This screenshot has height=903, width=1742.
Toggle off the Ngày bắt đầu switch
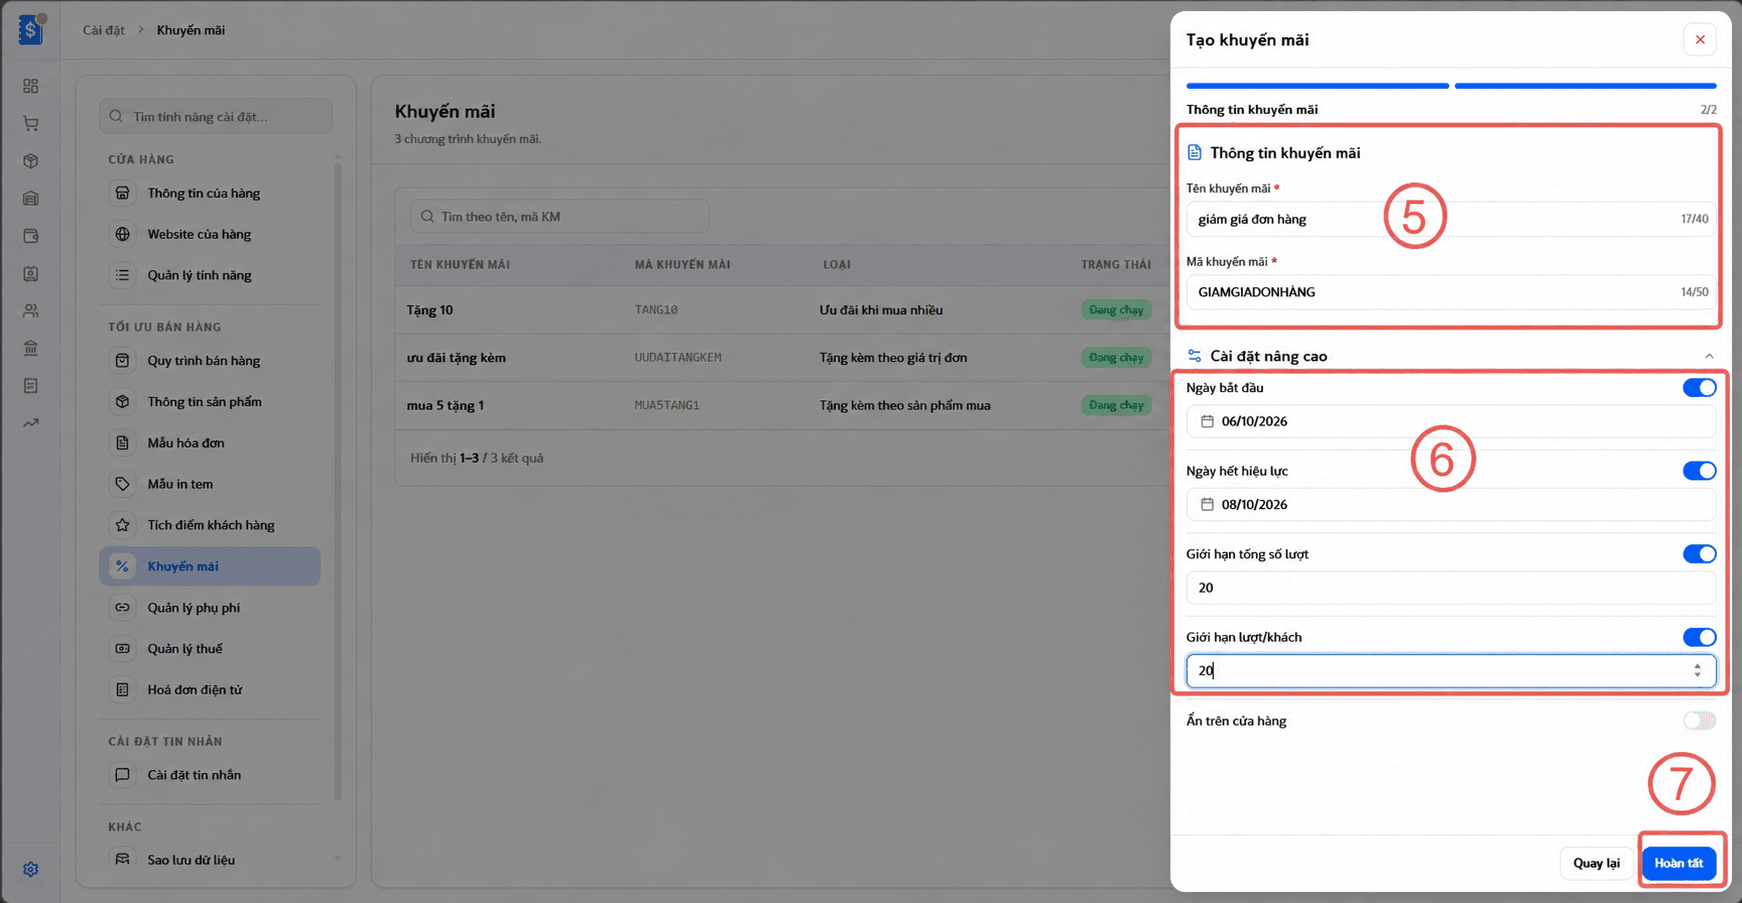click(1699, 388)
